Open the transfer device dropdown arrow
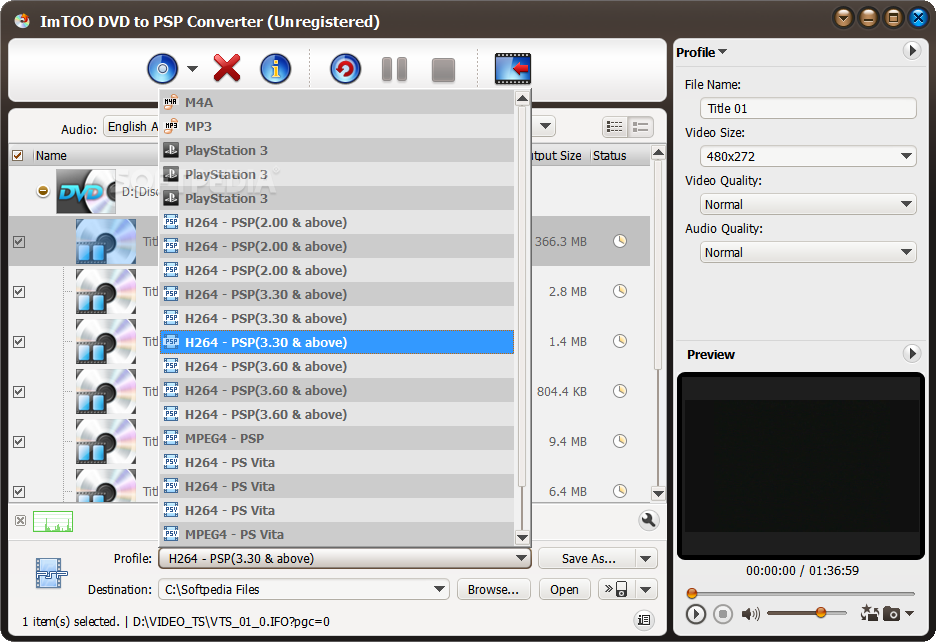The height and width of the screenshot is (642, 936). [x=646, y=589]
